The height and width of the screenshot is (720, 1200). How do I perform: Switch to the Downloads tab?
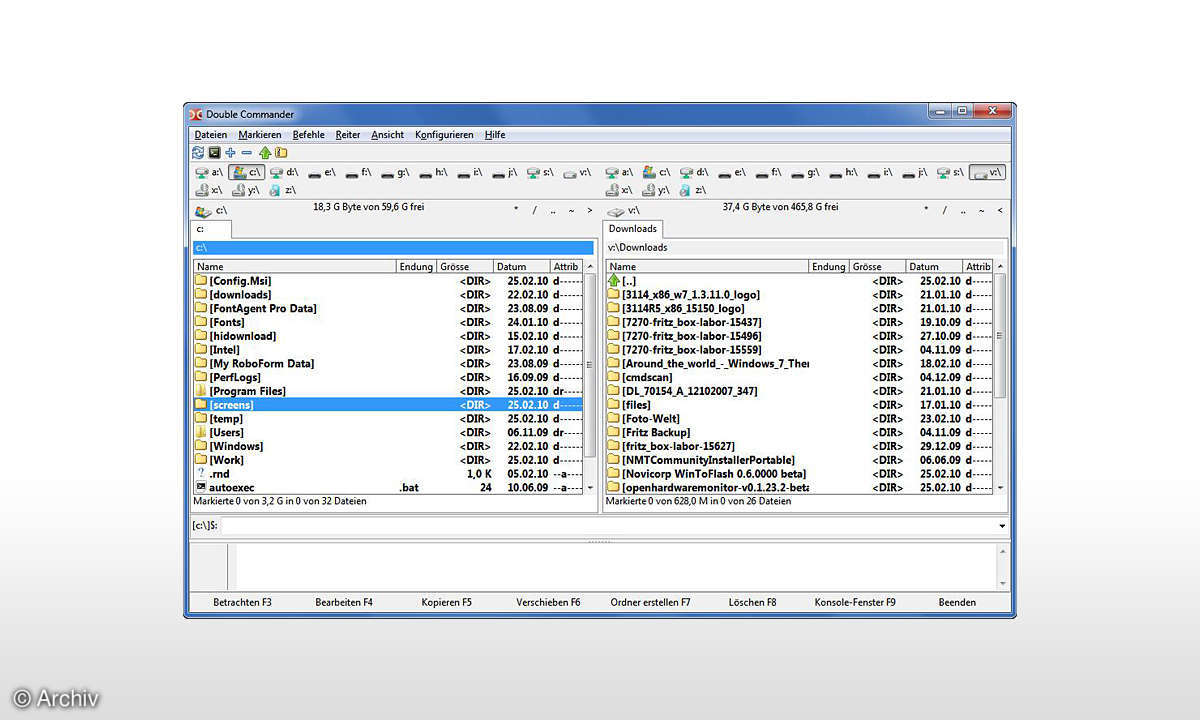[x=633, y=229]
